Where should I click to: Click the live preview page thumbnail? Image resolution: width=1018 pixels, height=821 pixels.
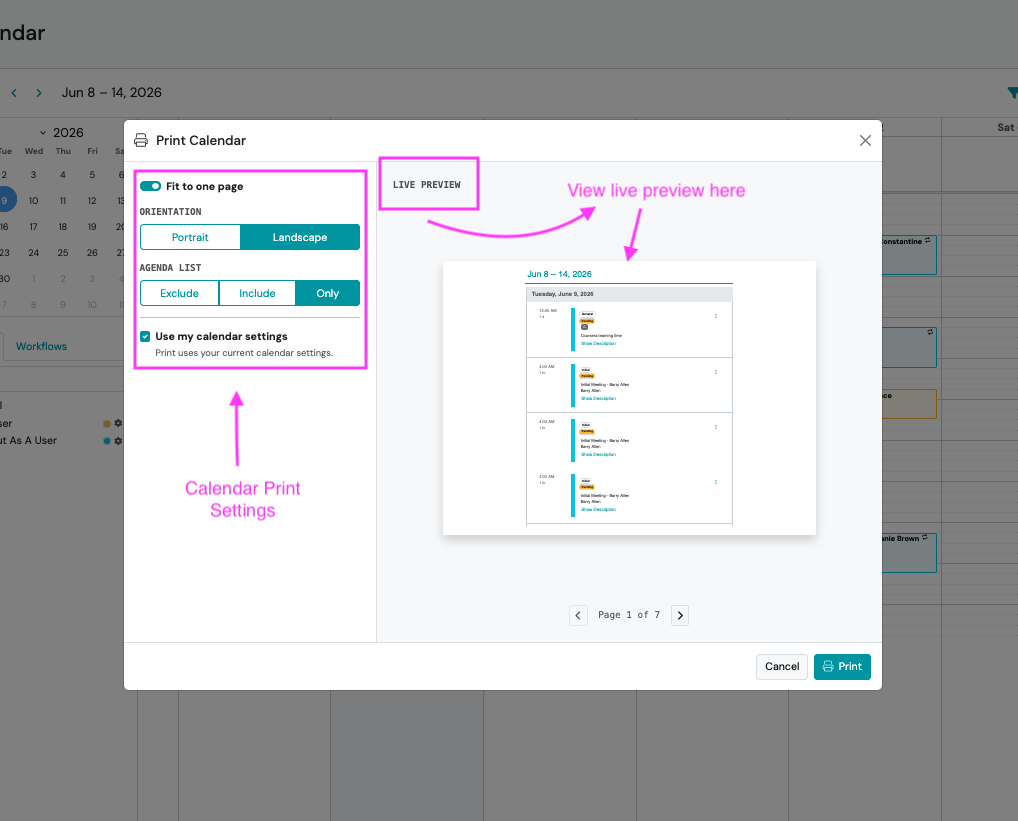tap(629, 398)
